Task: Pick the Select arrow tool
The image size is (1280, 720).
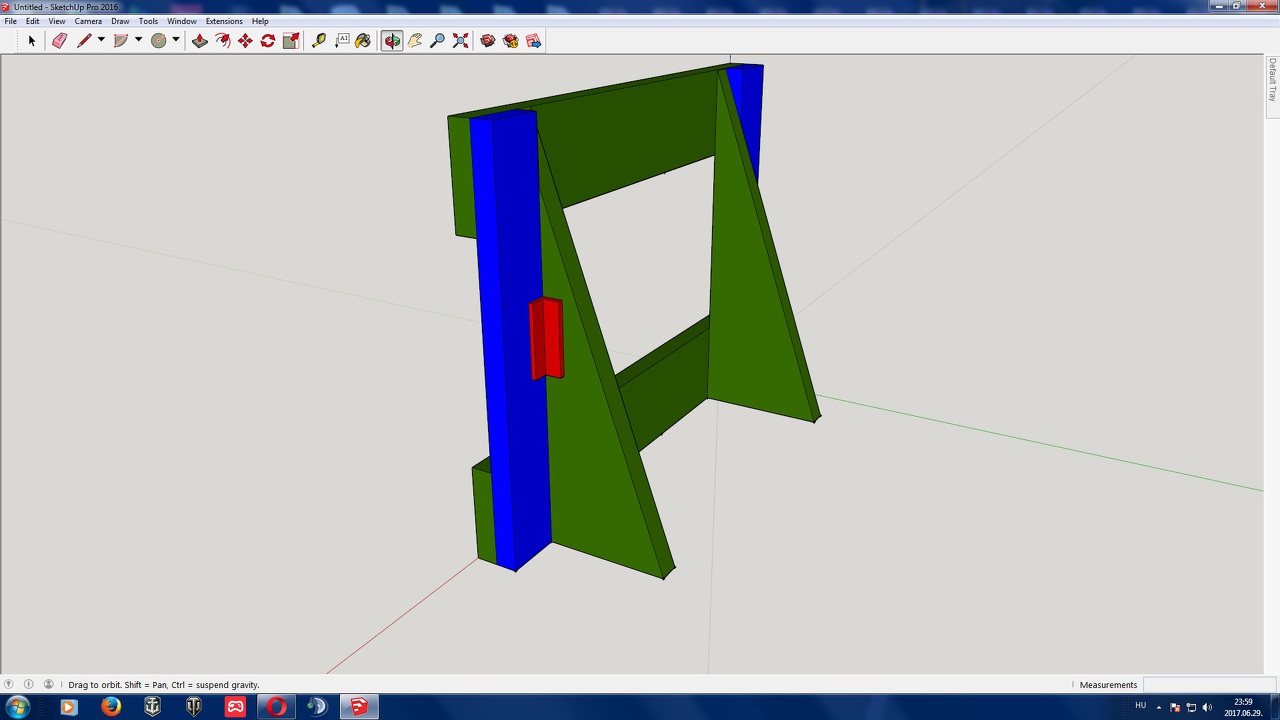Action: click(31, 41)
